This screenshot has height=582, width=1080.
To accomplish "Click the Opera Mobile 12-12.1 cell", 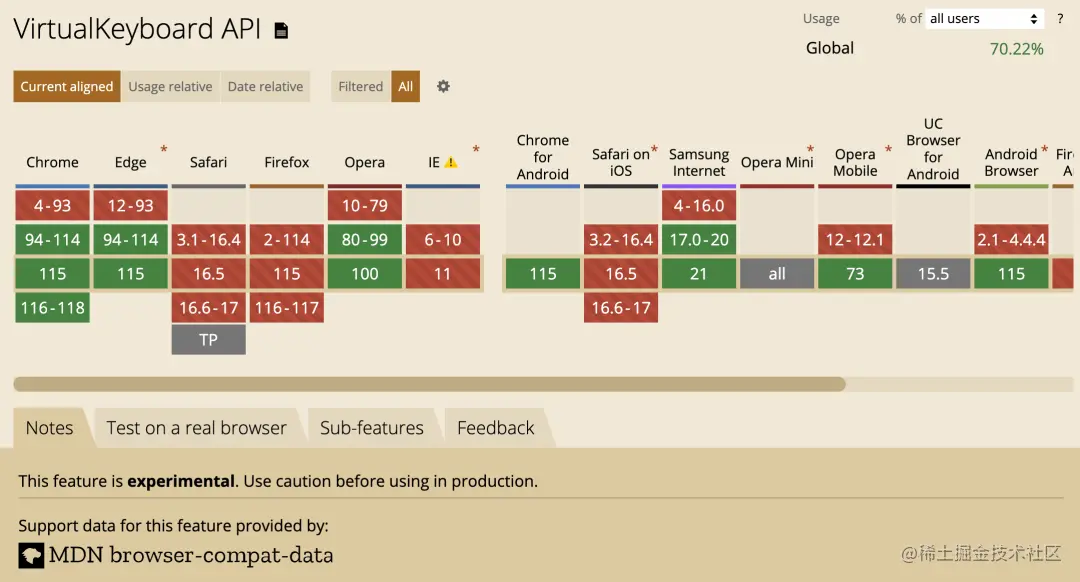I will (x=855, y=240).
